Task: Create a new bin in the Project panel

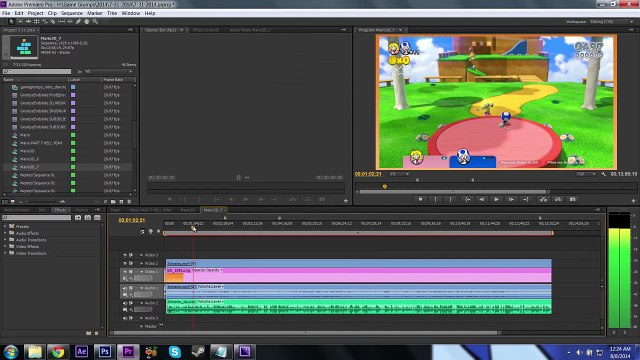Action: [113, 202]
